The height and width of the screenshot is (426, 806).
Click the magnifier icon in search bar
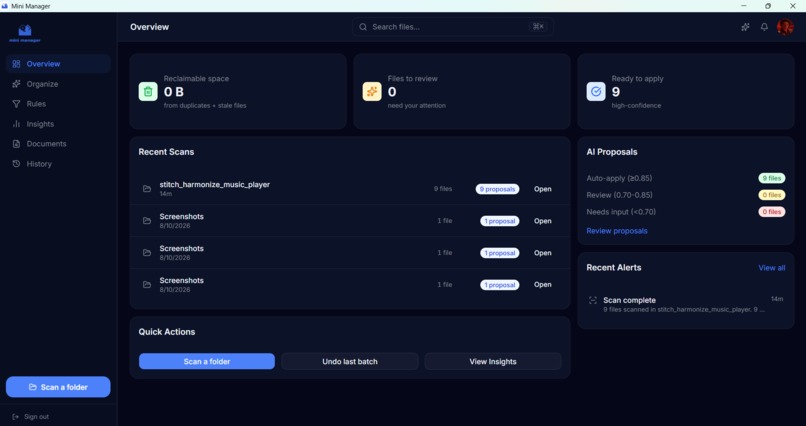click(x=363, y=27)
